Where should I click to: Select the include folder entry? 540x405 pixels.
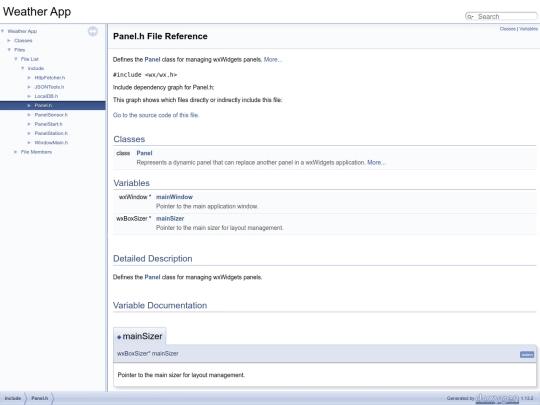36,68
